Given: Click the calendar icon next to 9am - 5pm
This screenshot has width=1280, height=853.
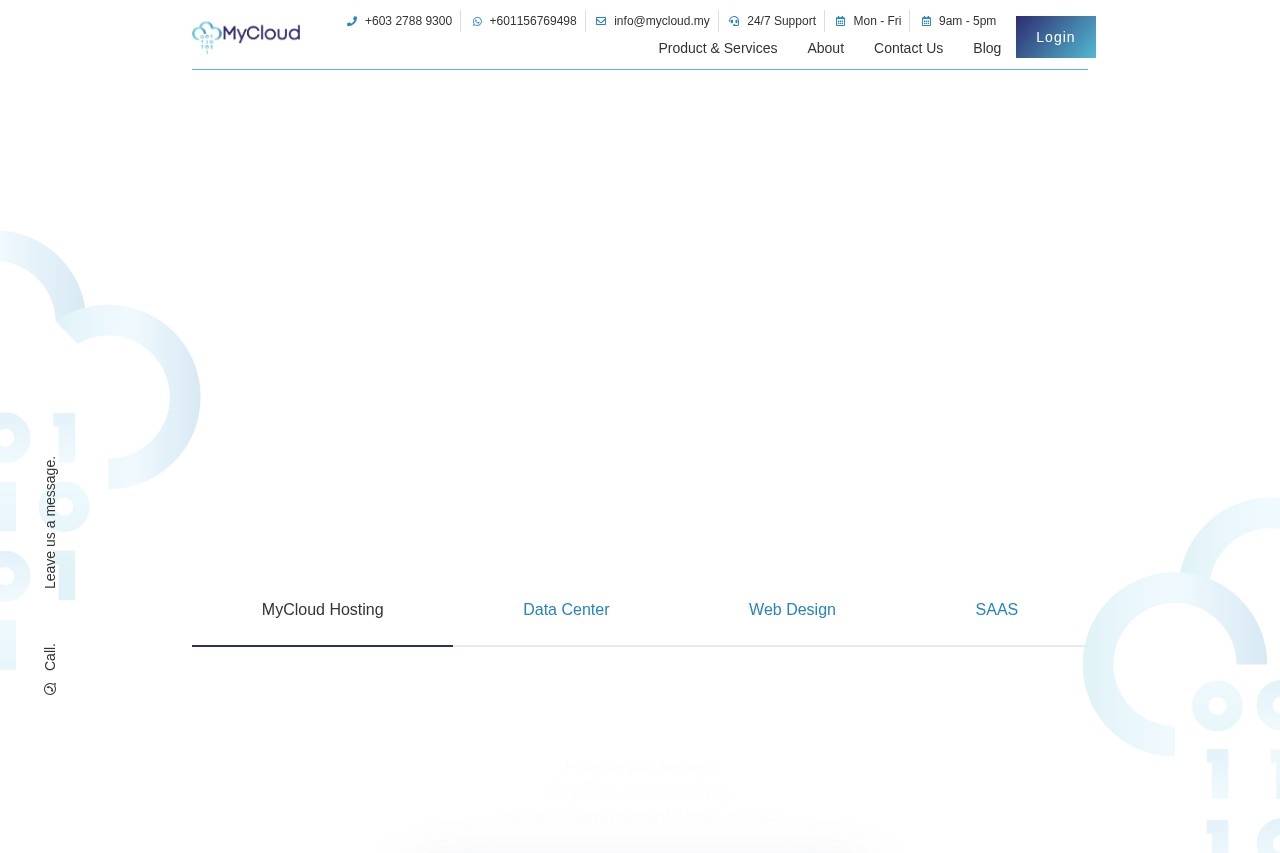Looking at the screenshot, I should click(x=926, y=21).
